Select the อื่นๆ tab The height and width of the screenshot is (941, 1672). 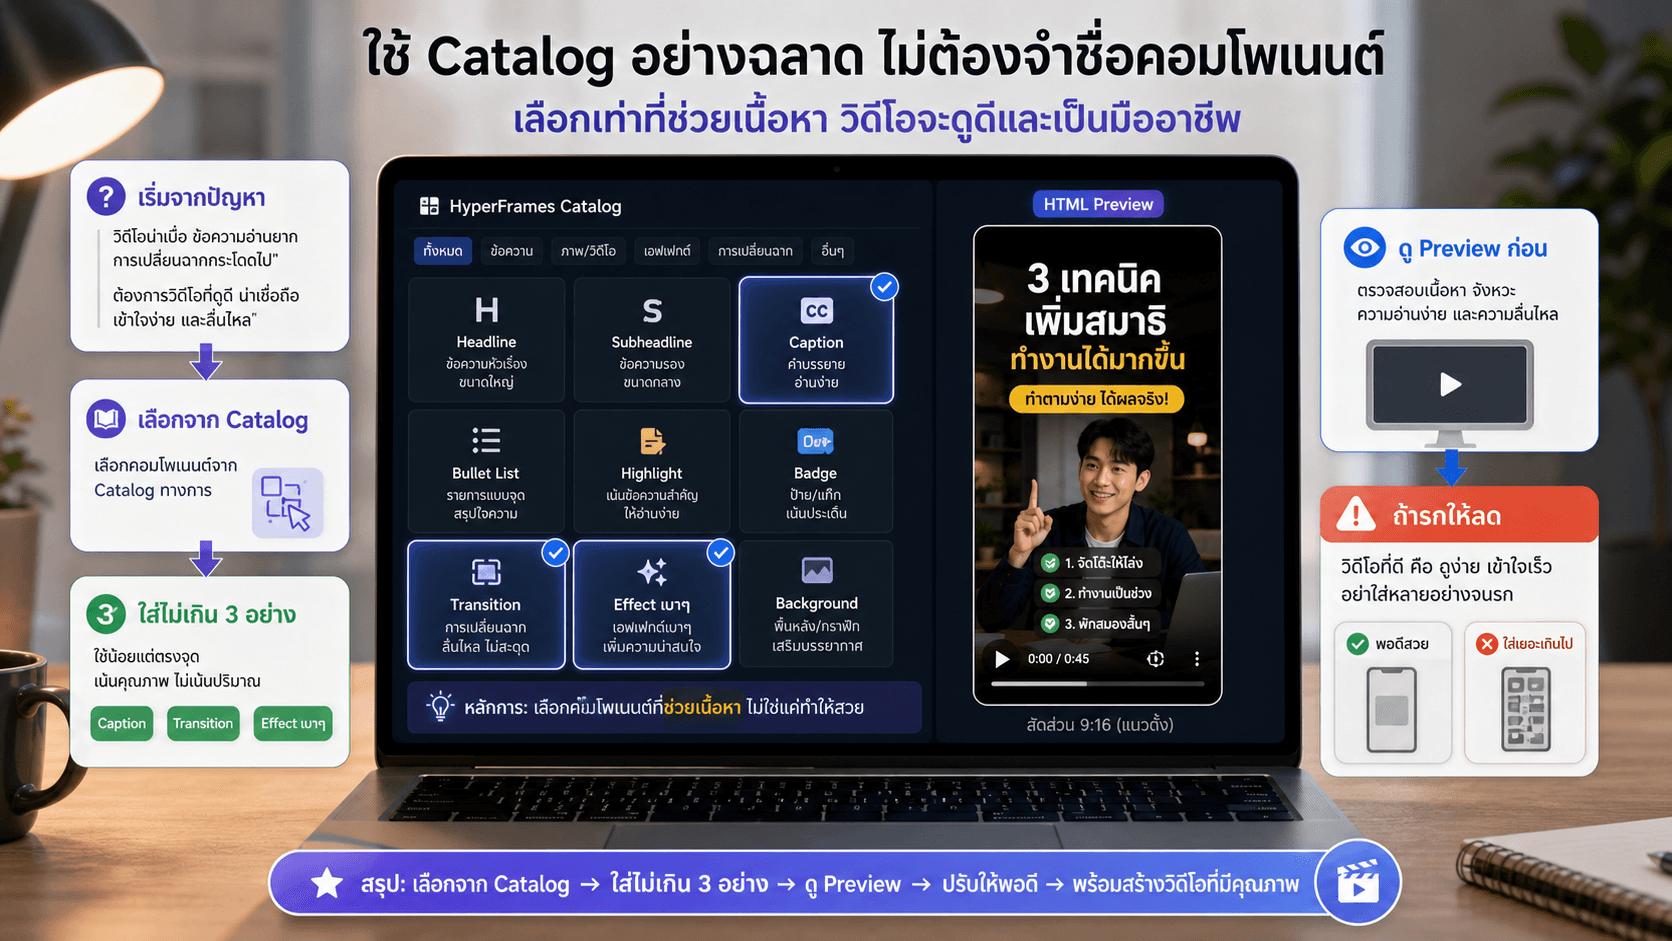pos(832,251)
